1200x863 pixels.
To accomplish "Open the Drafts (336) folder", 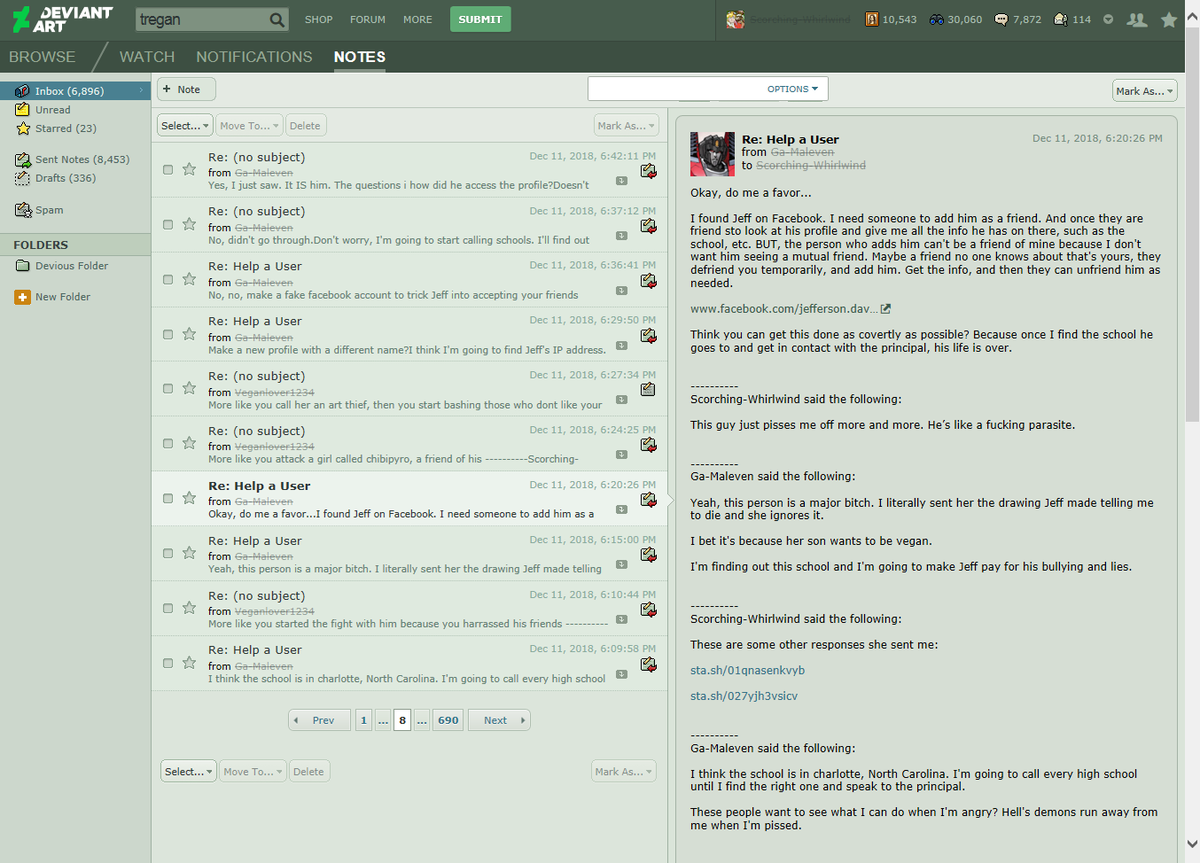I will (55, 178).
